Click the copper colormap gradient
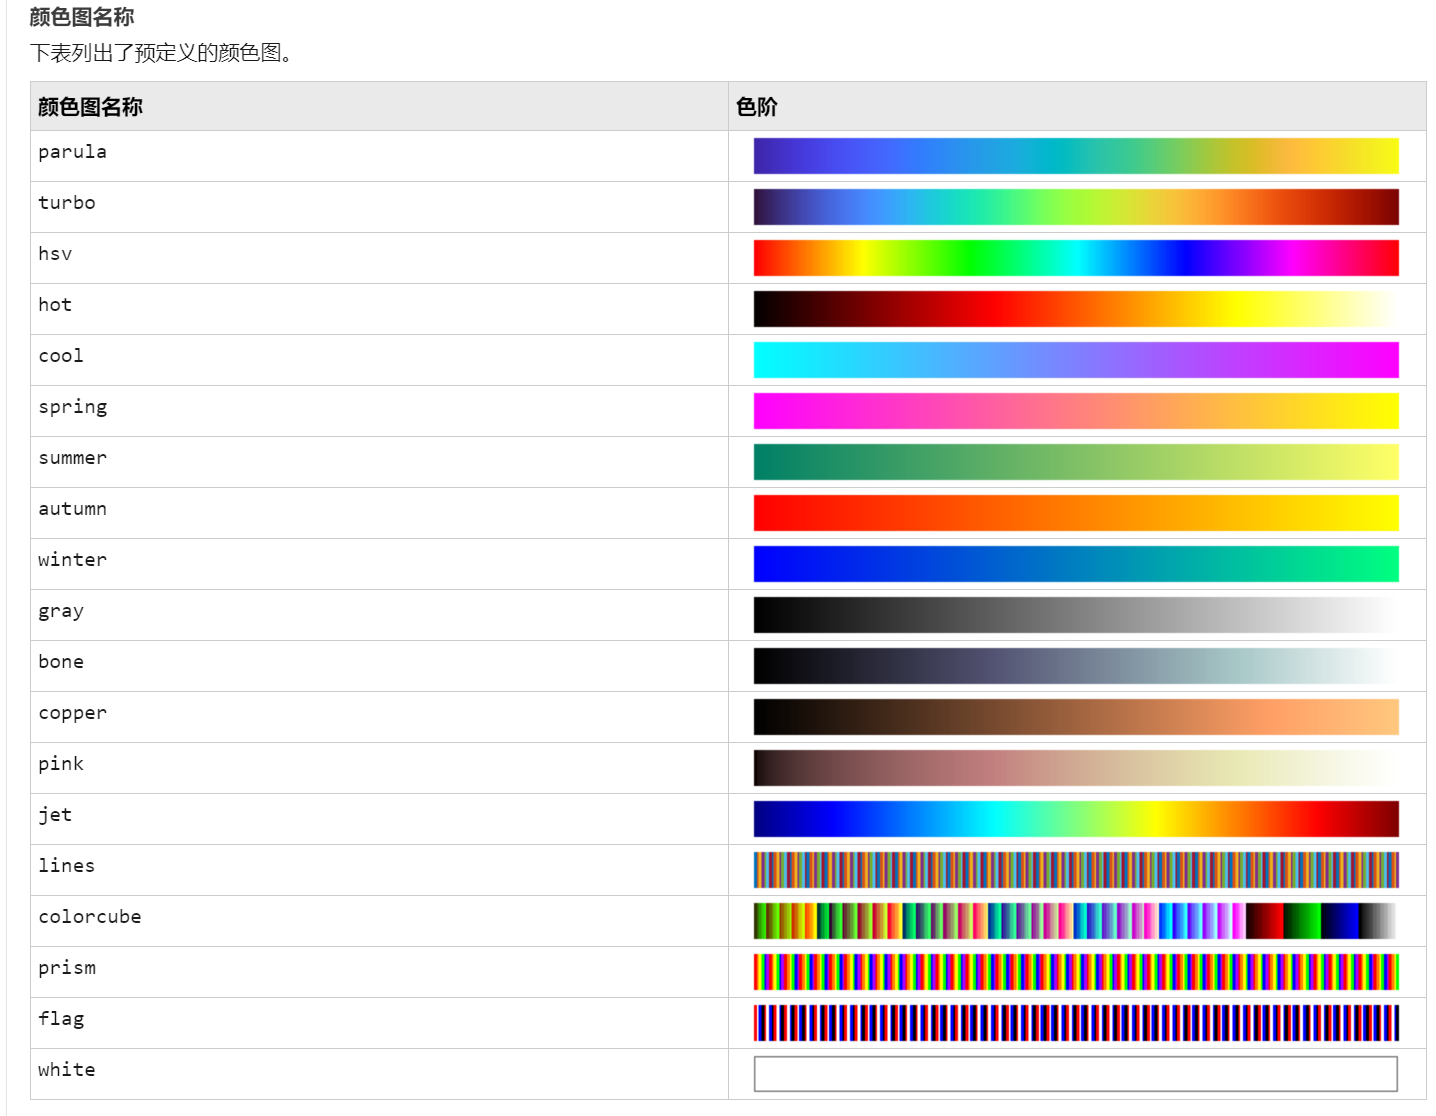 [x=1076, y=717]
